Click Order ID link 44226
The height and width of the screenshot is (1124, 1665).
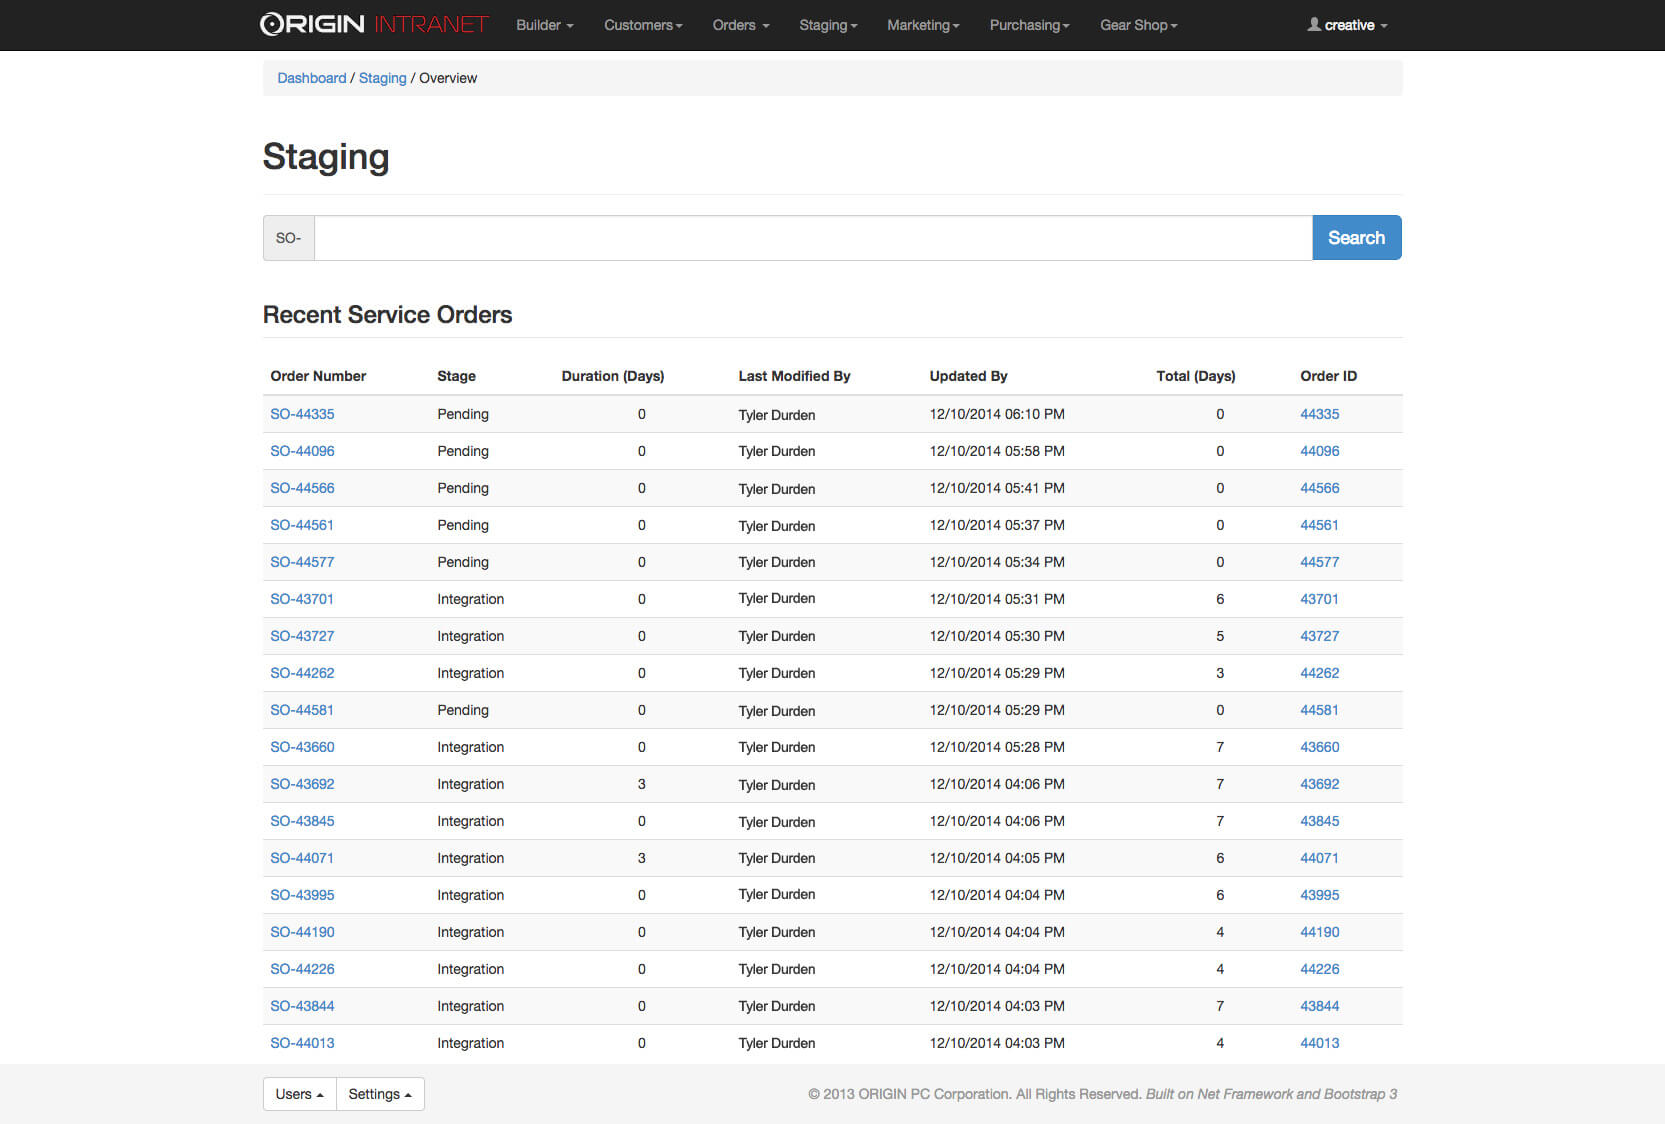[1319, 969]
